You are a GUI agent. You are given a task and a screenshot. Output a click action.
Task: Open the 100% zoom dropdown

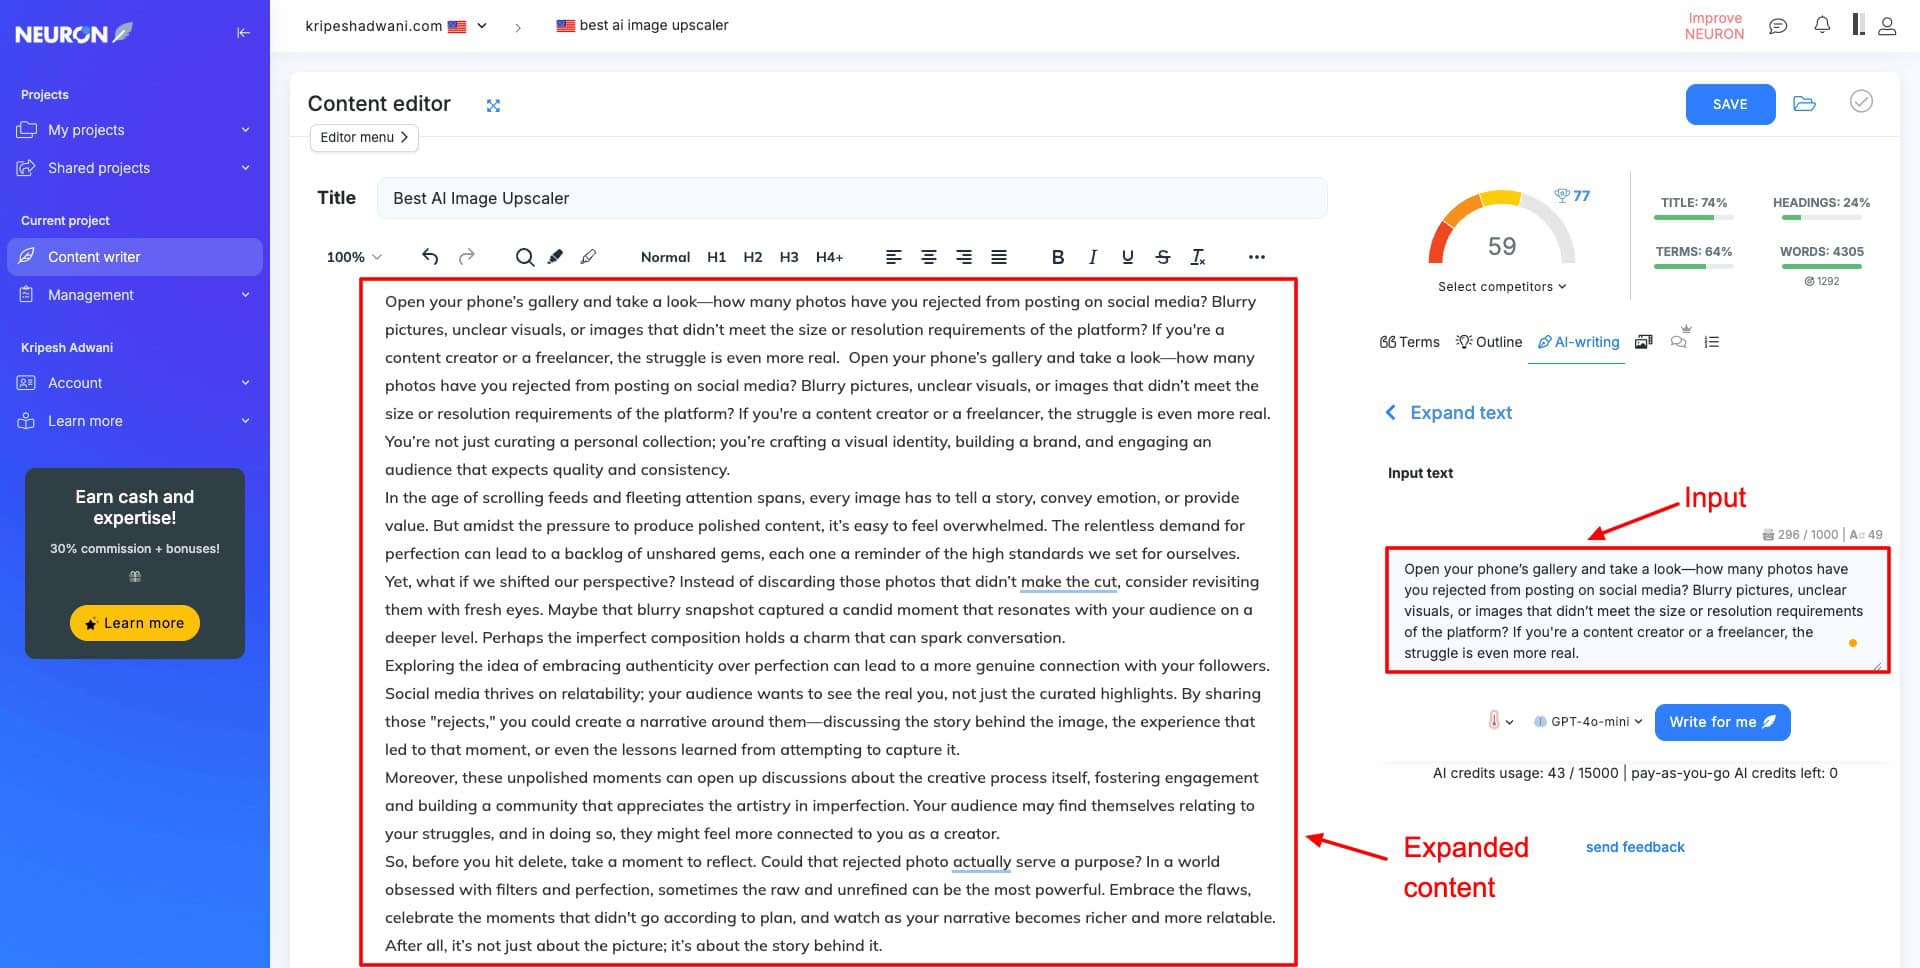pos(354,257)
